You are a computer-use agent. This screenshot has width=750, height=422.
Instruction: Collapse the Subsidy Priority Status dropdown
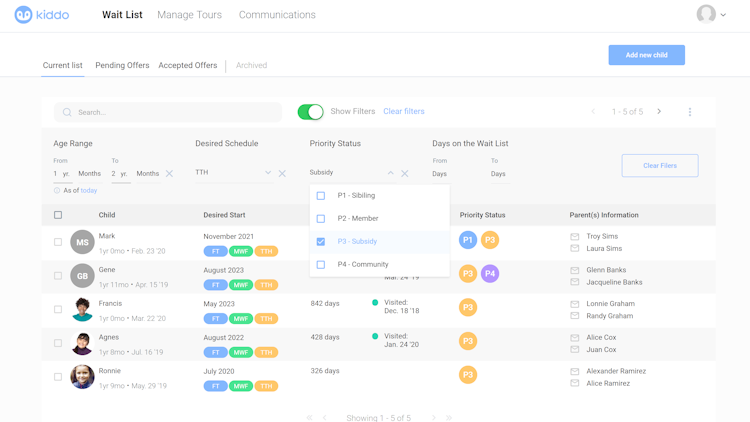click(x=391, y=173)
